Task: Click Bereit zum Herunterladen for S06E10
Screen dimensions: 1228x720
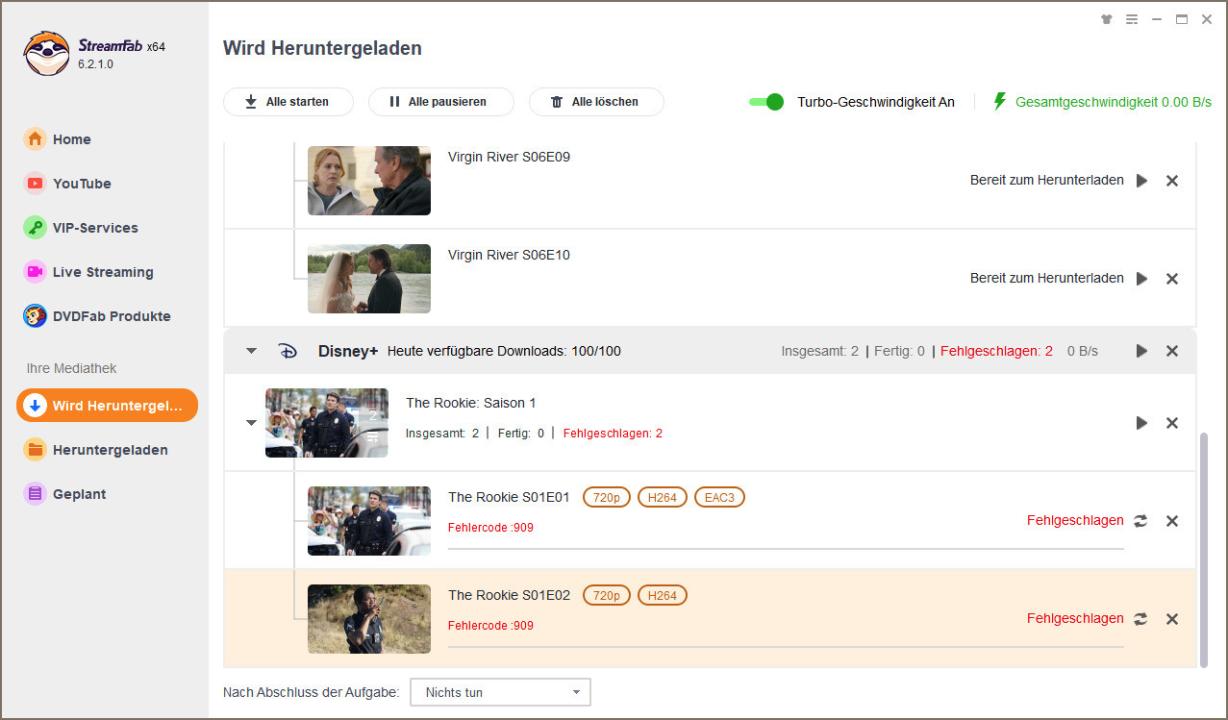Action: 1047,279
